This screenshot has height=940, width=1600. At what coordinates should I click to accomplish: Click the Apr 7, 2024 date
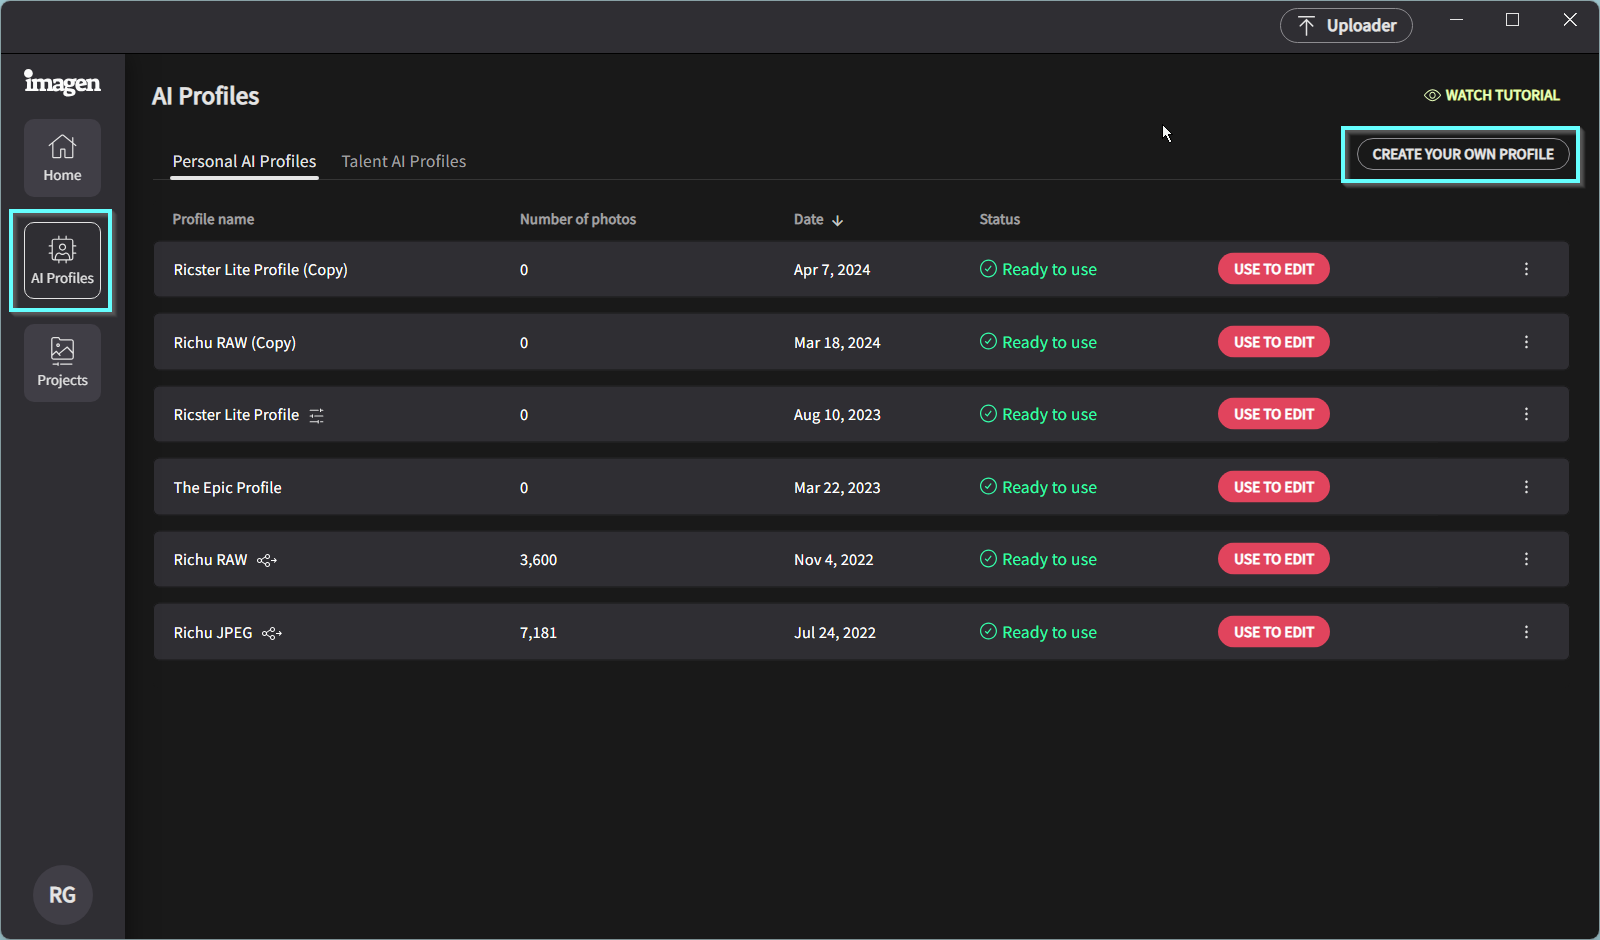click(832, 270)
